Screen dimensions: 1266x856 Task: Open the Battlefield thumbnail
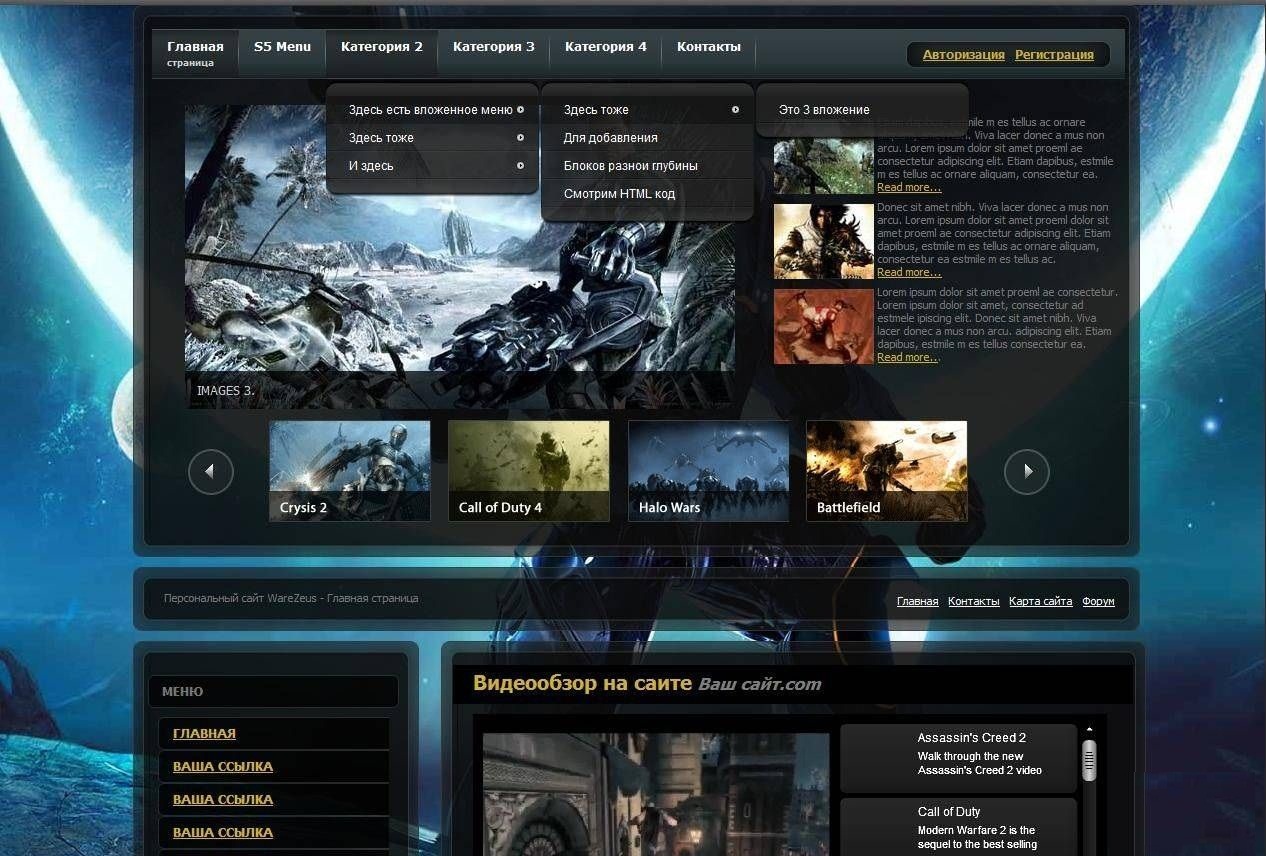pyautogui.click(x=887, y=471)
